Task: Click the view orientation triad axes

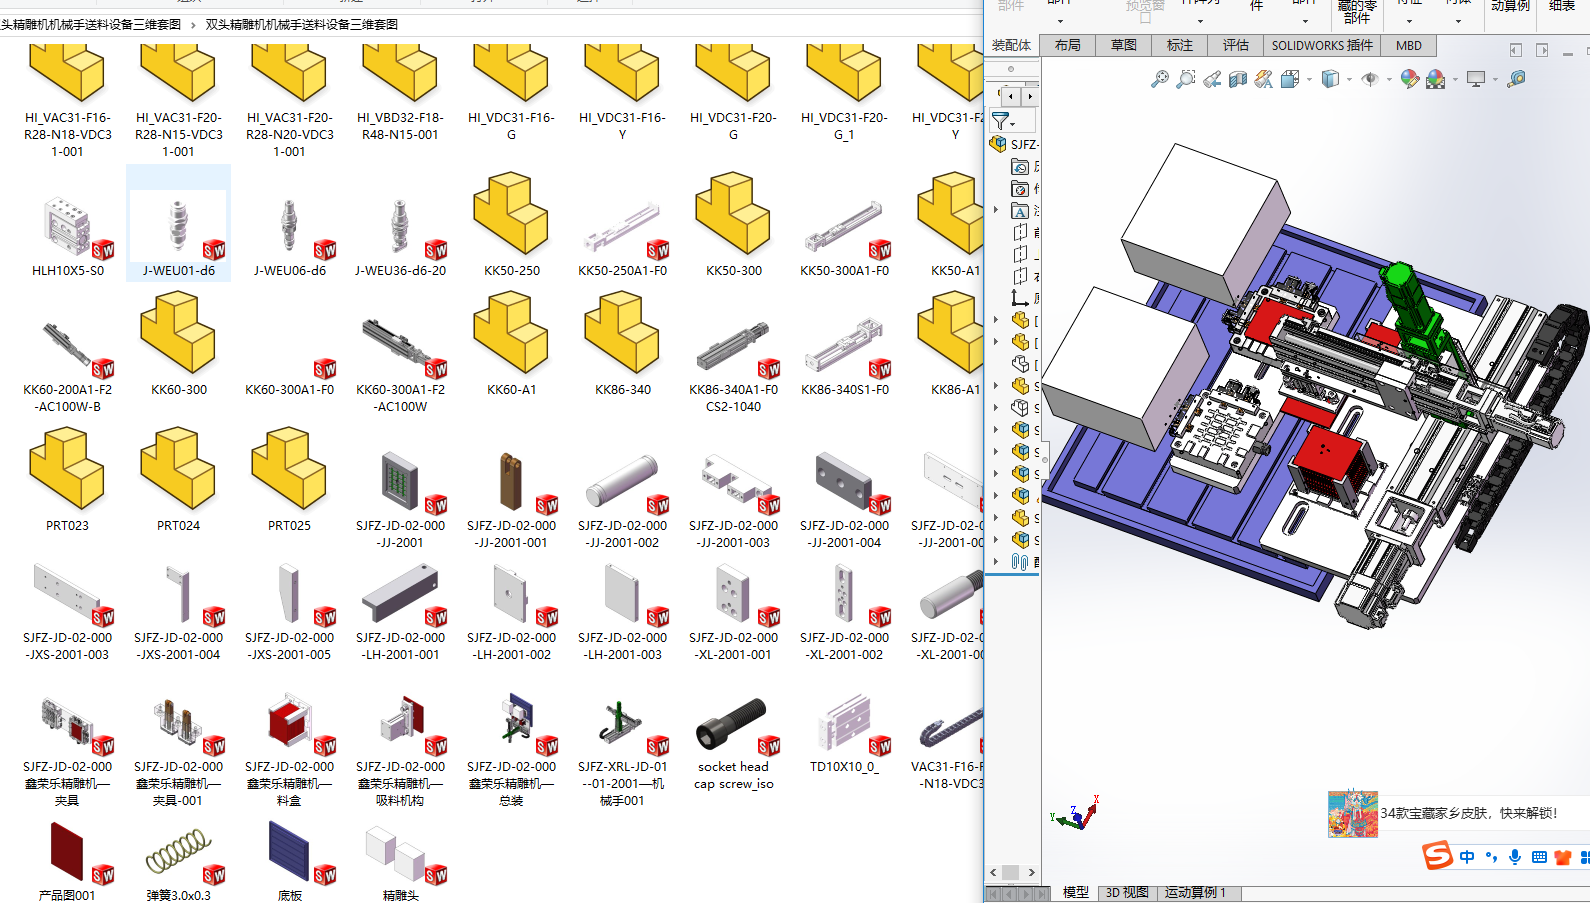Action: (x=1075, y=813)
